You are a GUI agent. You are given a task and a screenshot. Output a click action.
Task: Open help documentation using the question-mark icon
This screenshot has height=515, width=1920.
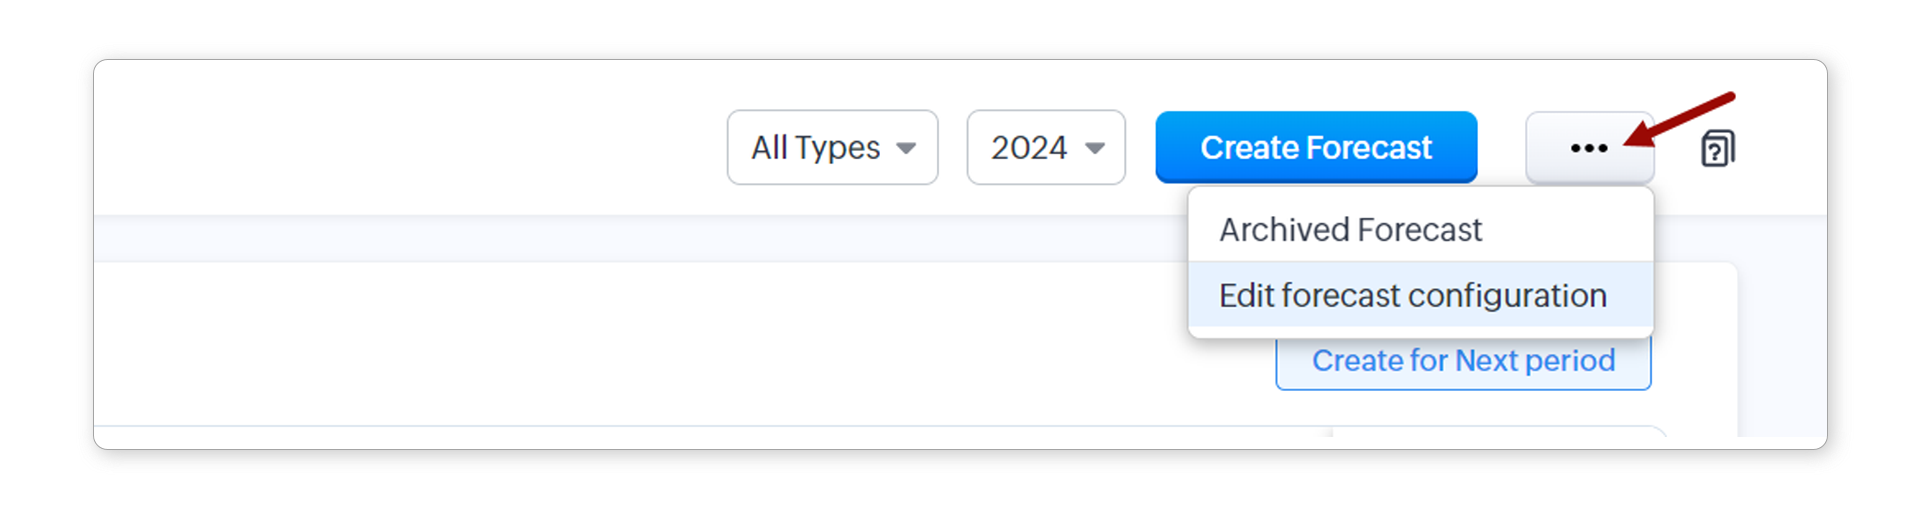1717,148
